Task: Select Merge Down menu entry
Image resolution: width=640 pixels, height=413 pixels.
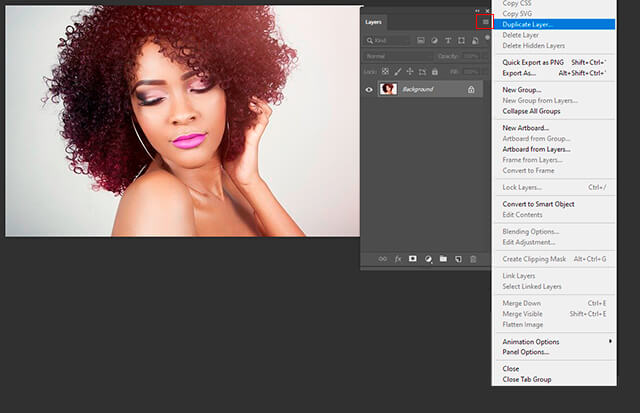Action: click(554, 303)
